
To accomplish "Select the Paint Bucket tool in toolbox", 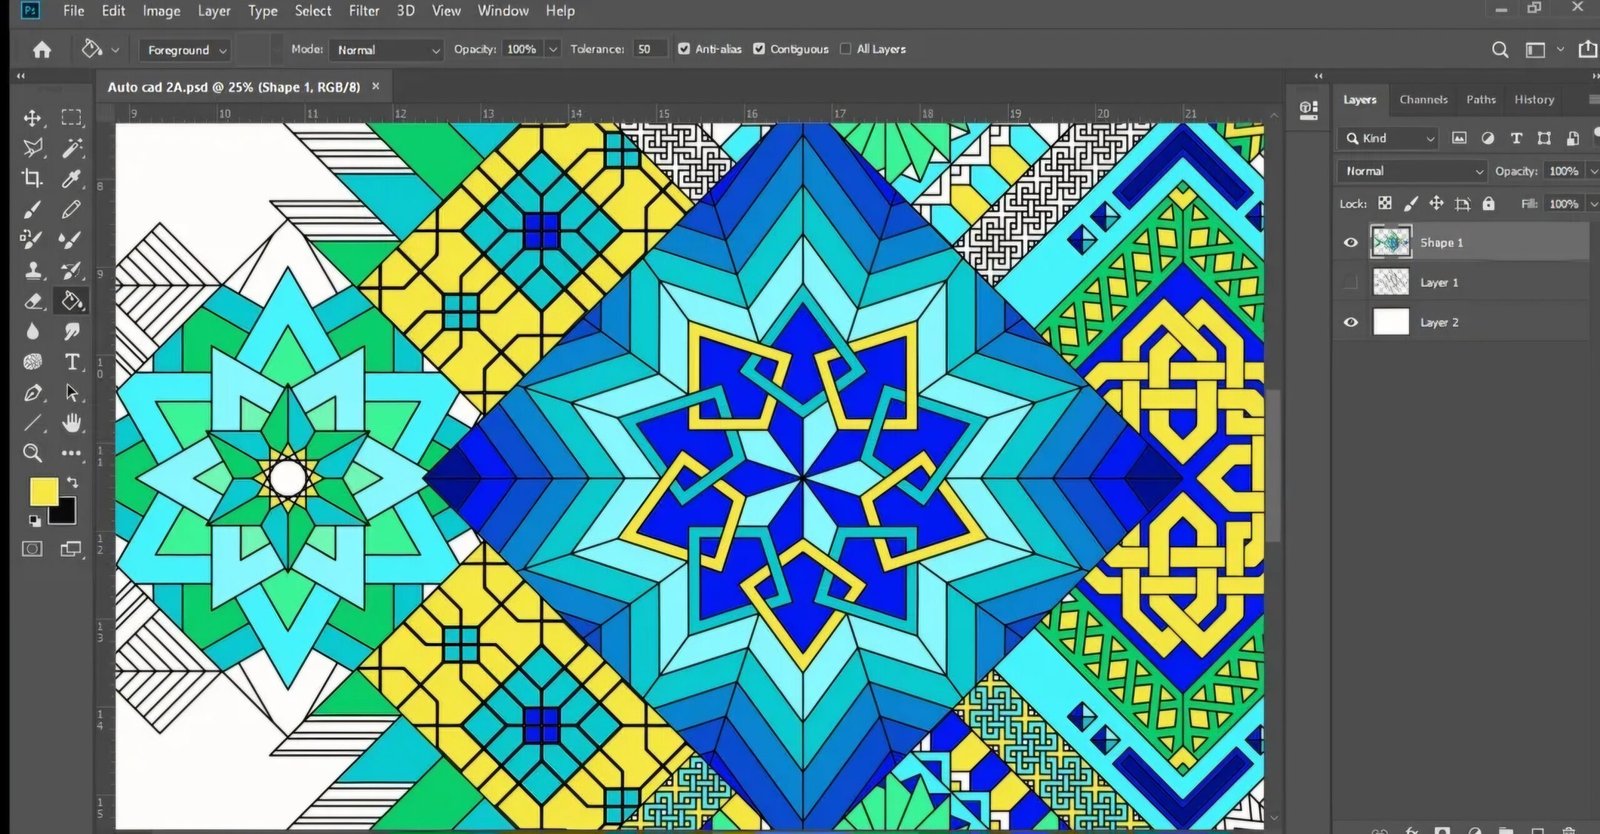I will click(x=71, y=301).
